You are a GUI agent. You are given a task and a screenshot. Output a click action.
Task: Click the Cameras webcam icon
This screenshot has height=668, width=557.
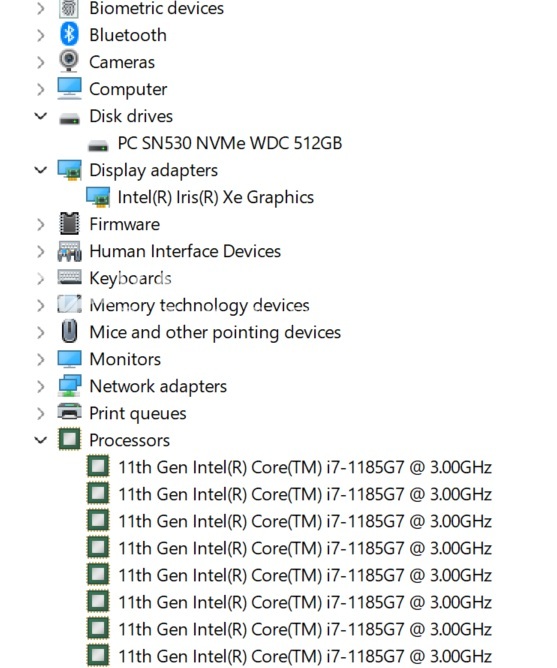pos(69,61)
